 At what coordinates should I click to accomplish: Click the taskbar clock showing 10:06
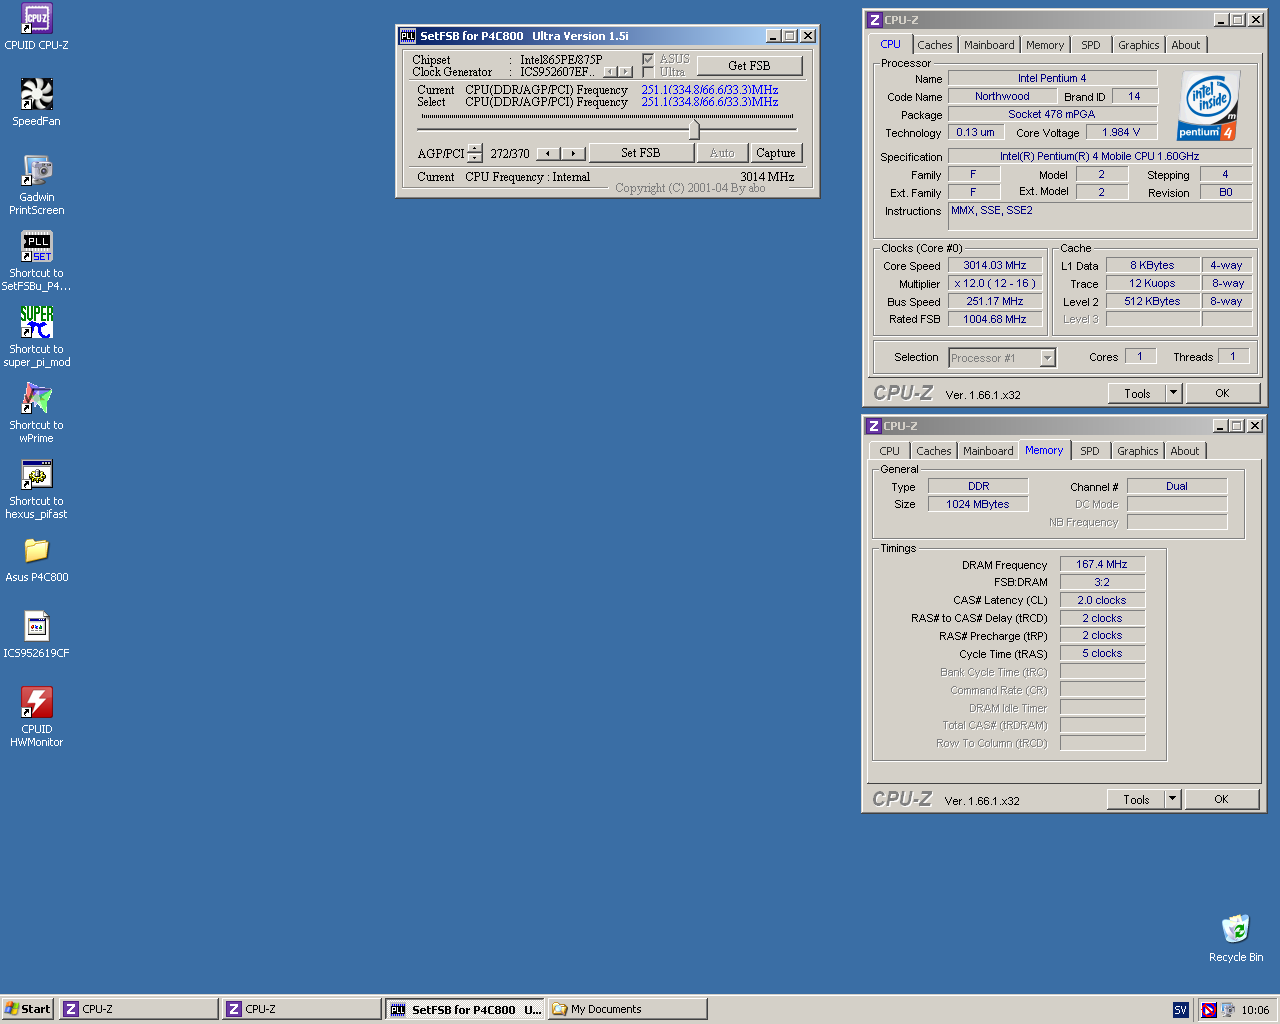[1255, 1010]
